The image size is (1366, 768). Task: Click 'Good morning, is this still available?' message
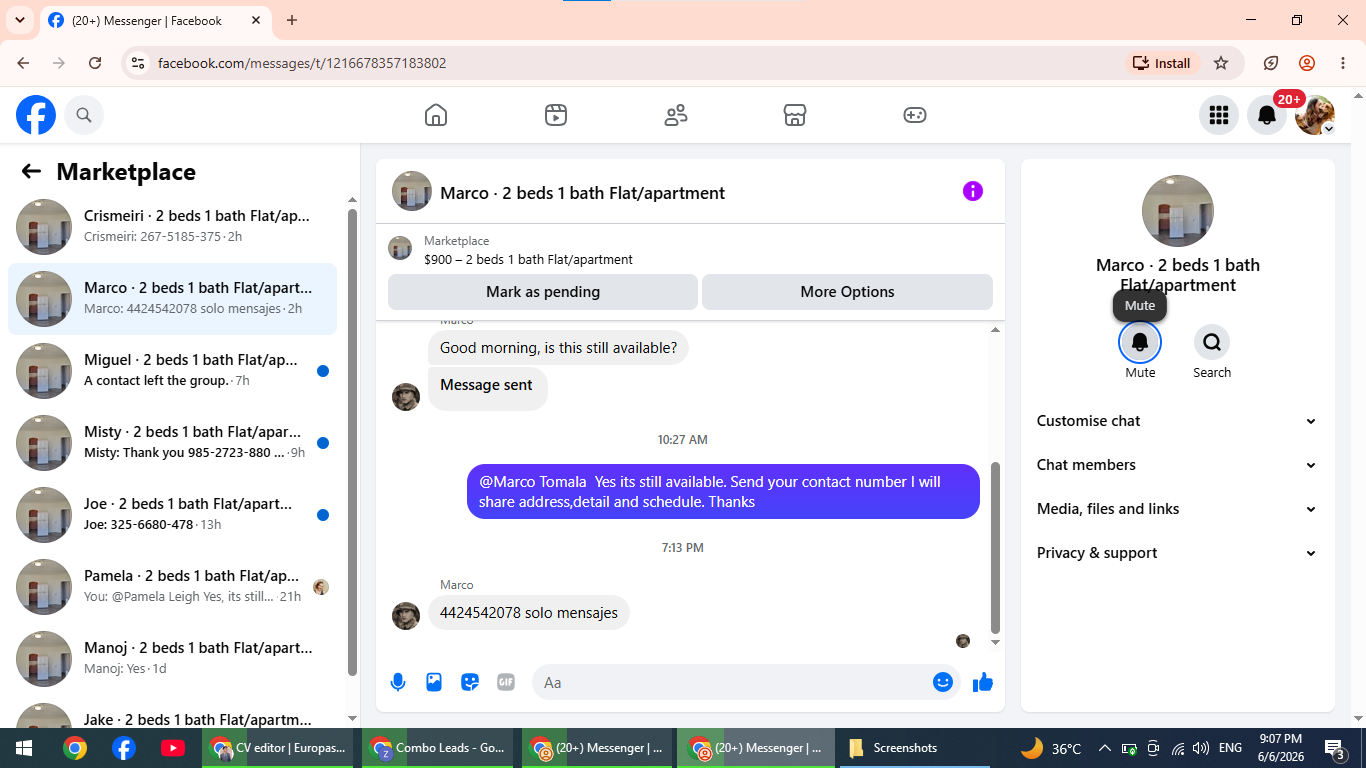point(558,348)
